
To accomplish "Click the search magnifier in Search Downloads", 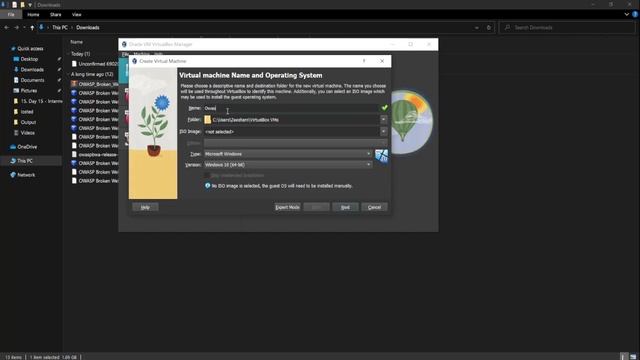I will (507, 27).
